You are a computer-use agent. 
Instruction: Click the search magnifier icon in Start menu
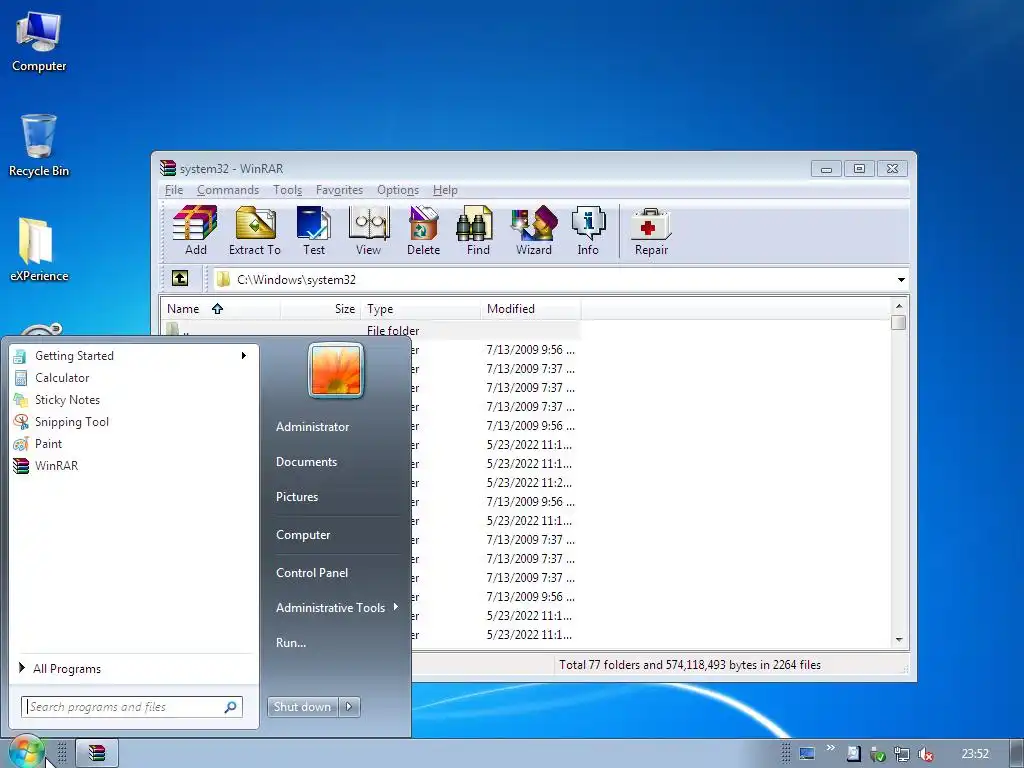coord(231,707)
